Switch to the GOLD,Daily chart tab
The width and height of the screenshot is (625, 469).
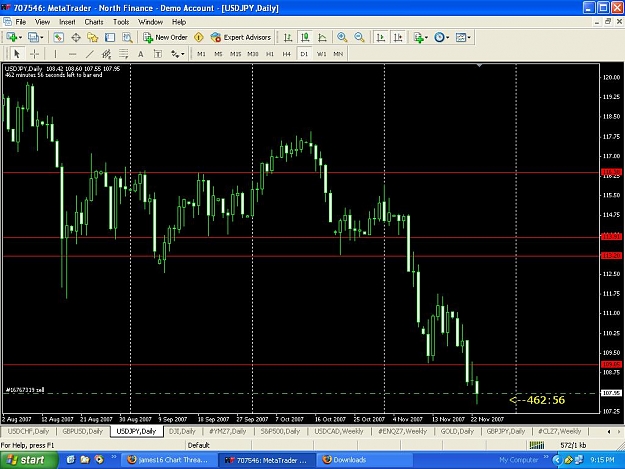click(457, 432)
